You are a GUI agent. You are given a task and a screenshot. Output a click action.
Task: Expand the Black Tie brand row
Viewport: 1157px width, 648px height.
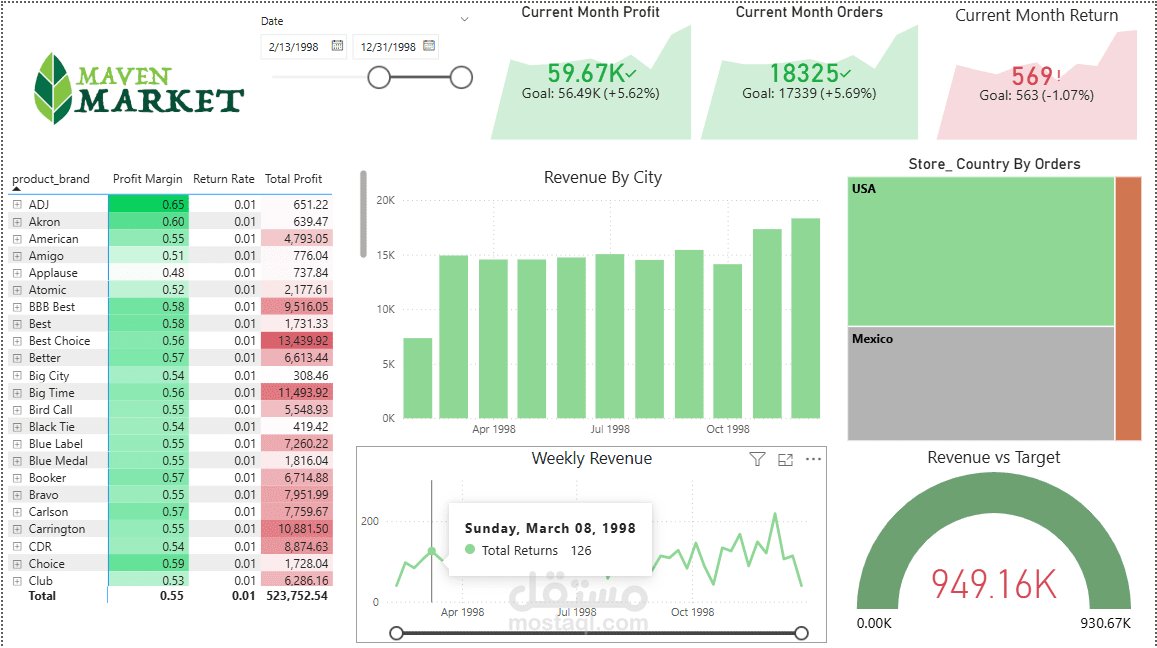[17, 427]
